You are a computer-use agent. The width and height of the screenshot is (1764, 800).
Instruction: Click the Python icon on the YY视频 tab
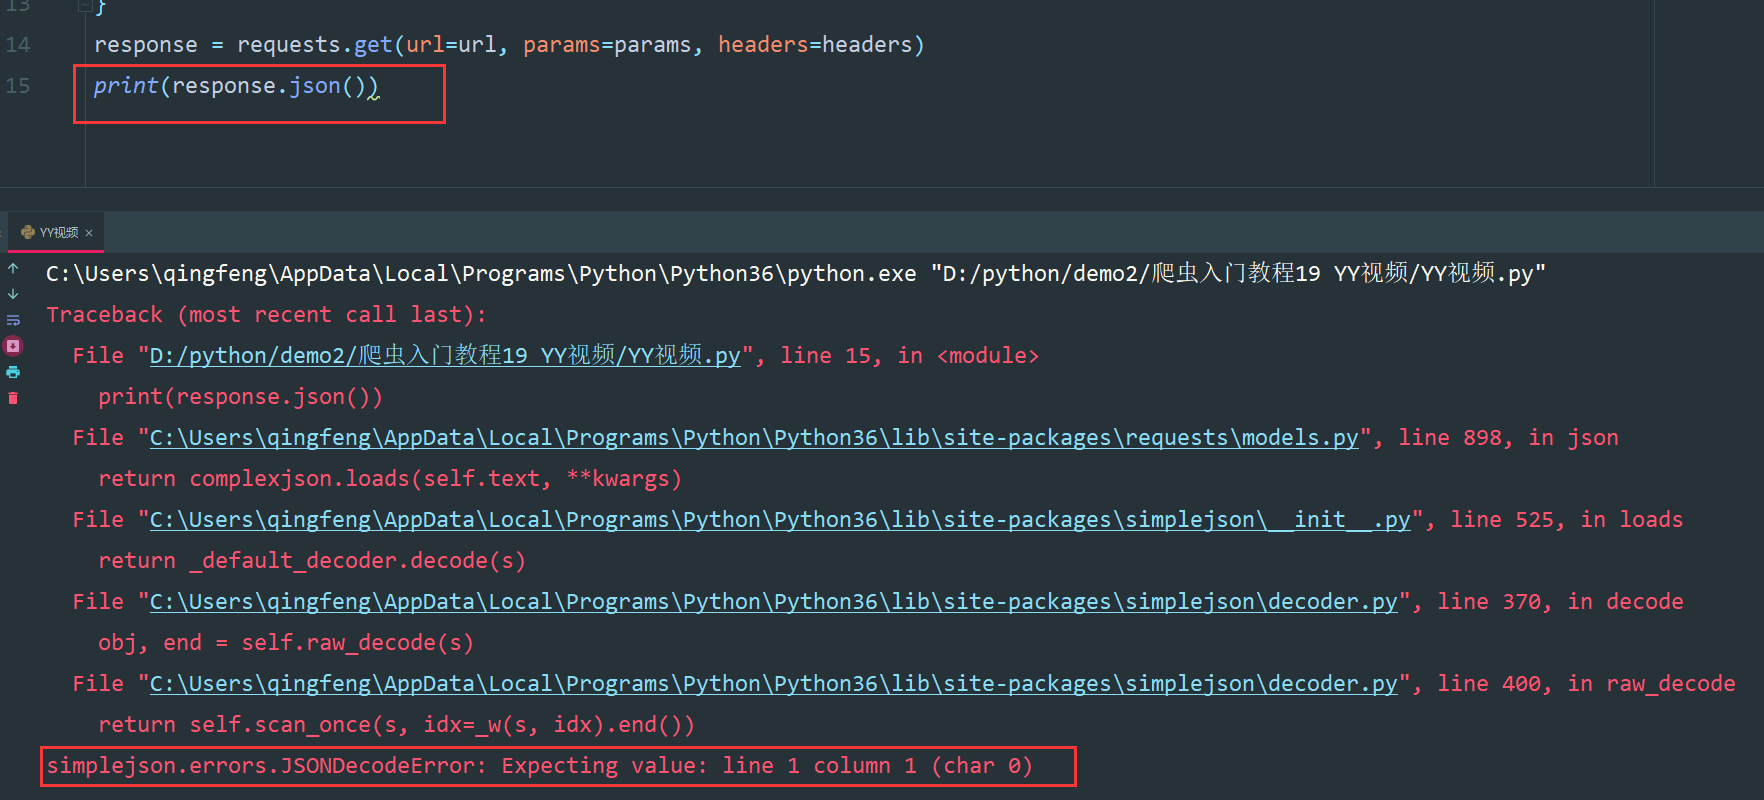tap(28, 232)
